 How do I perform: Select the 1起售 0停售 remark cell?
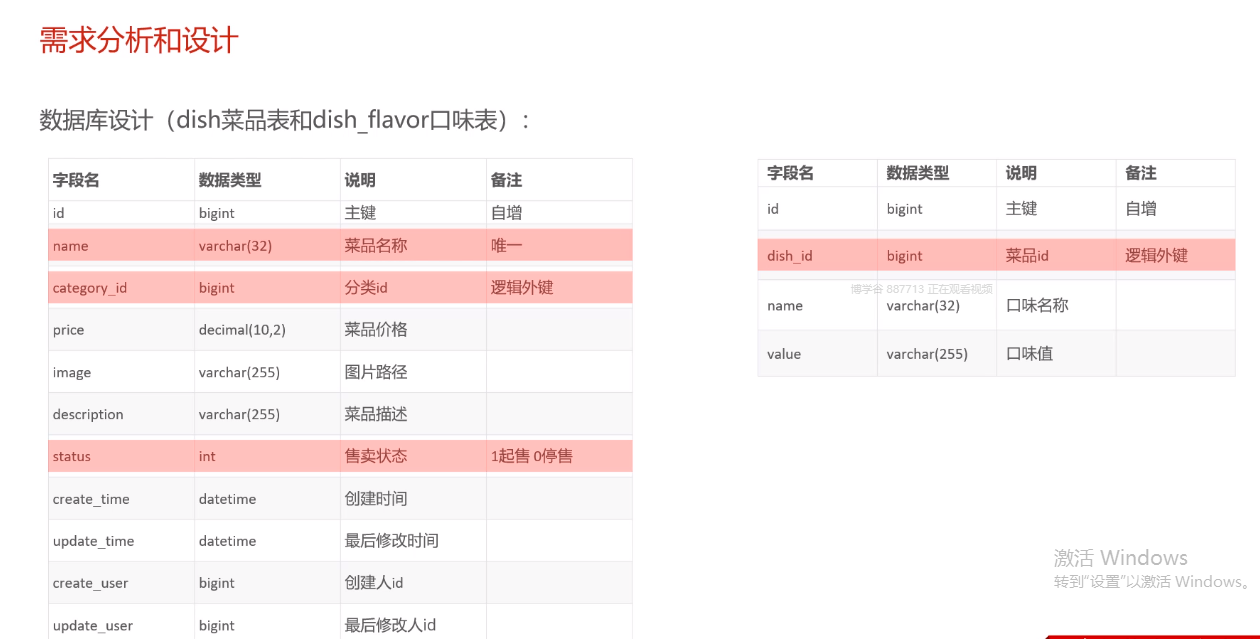click(x=531, y=456)
